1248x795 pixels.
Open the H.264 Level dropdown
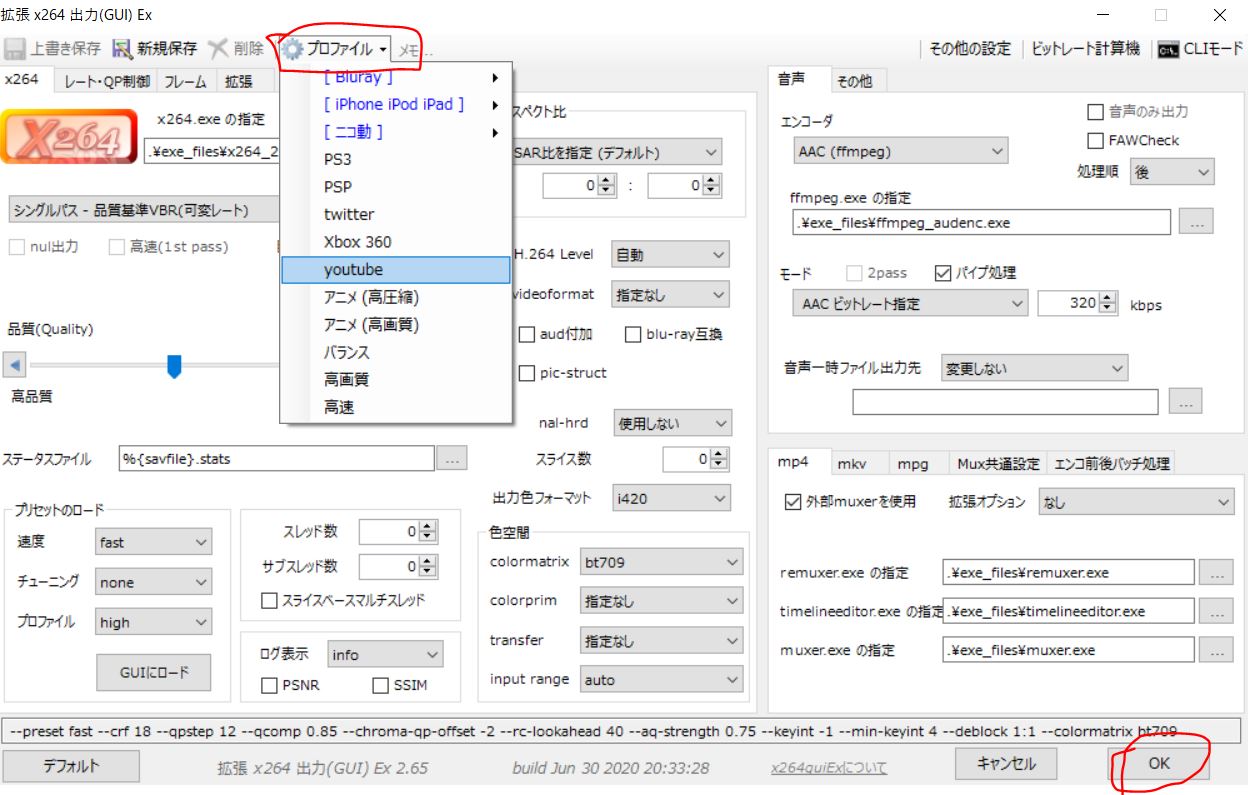[670, 255]
